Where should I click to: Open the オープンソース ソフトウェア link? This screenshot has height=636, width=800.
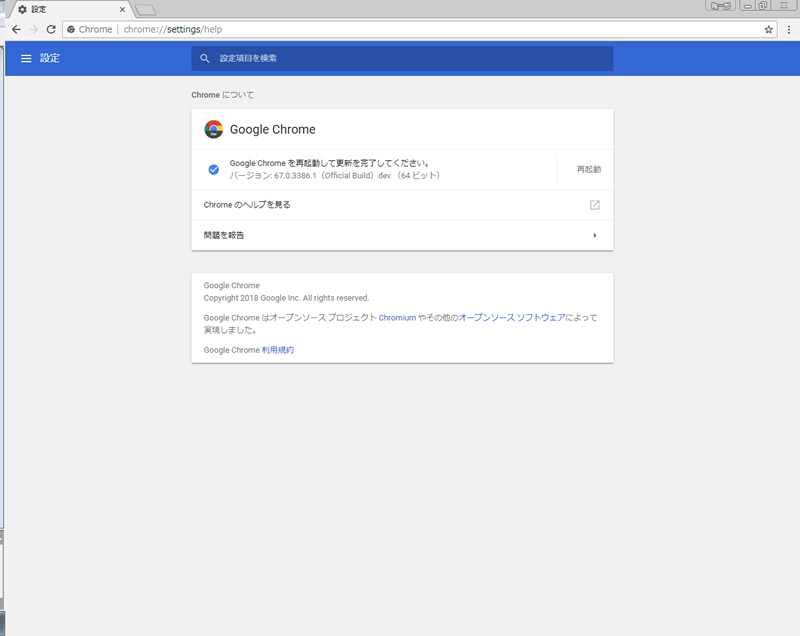[x=512, y=318]
